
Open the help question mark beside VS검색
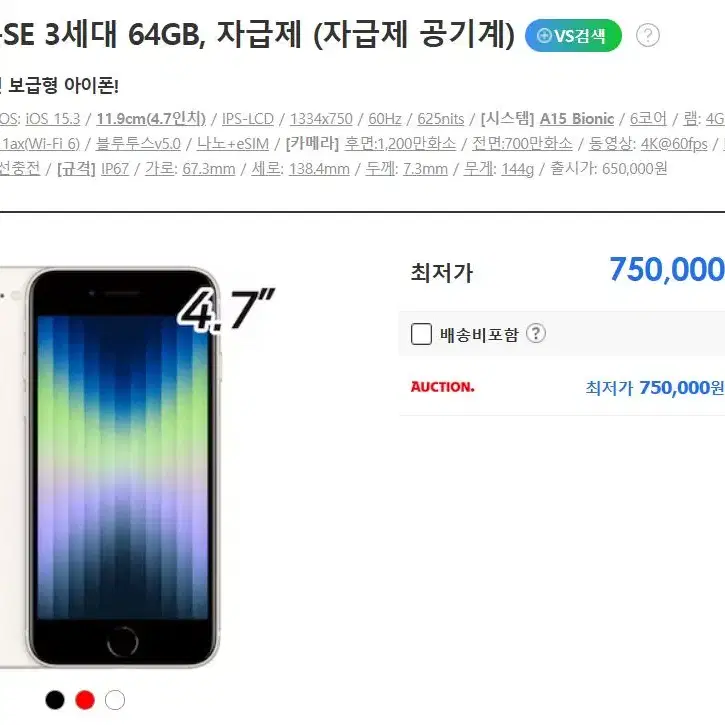[647, 35]
